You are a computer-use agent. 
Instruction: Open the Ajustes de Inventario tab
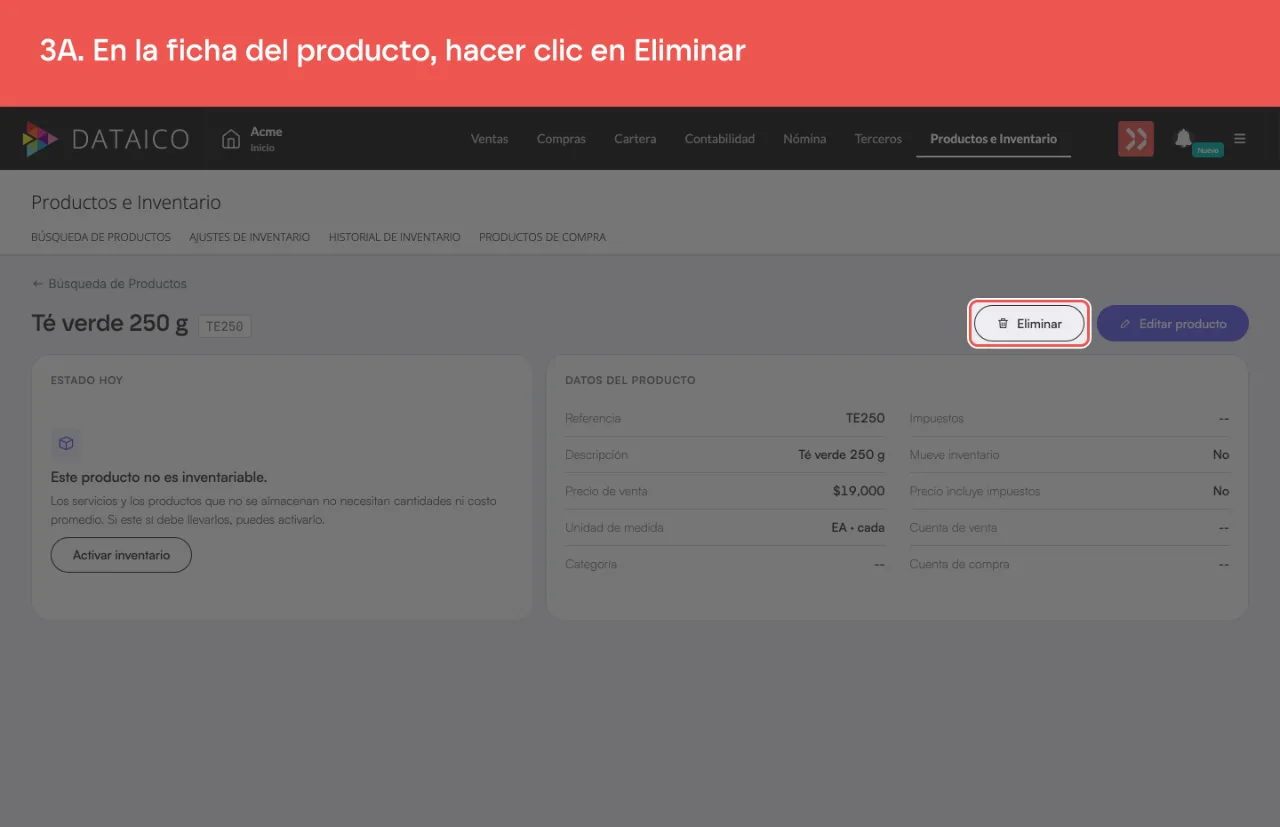[250, 237]
